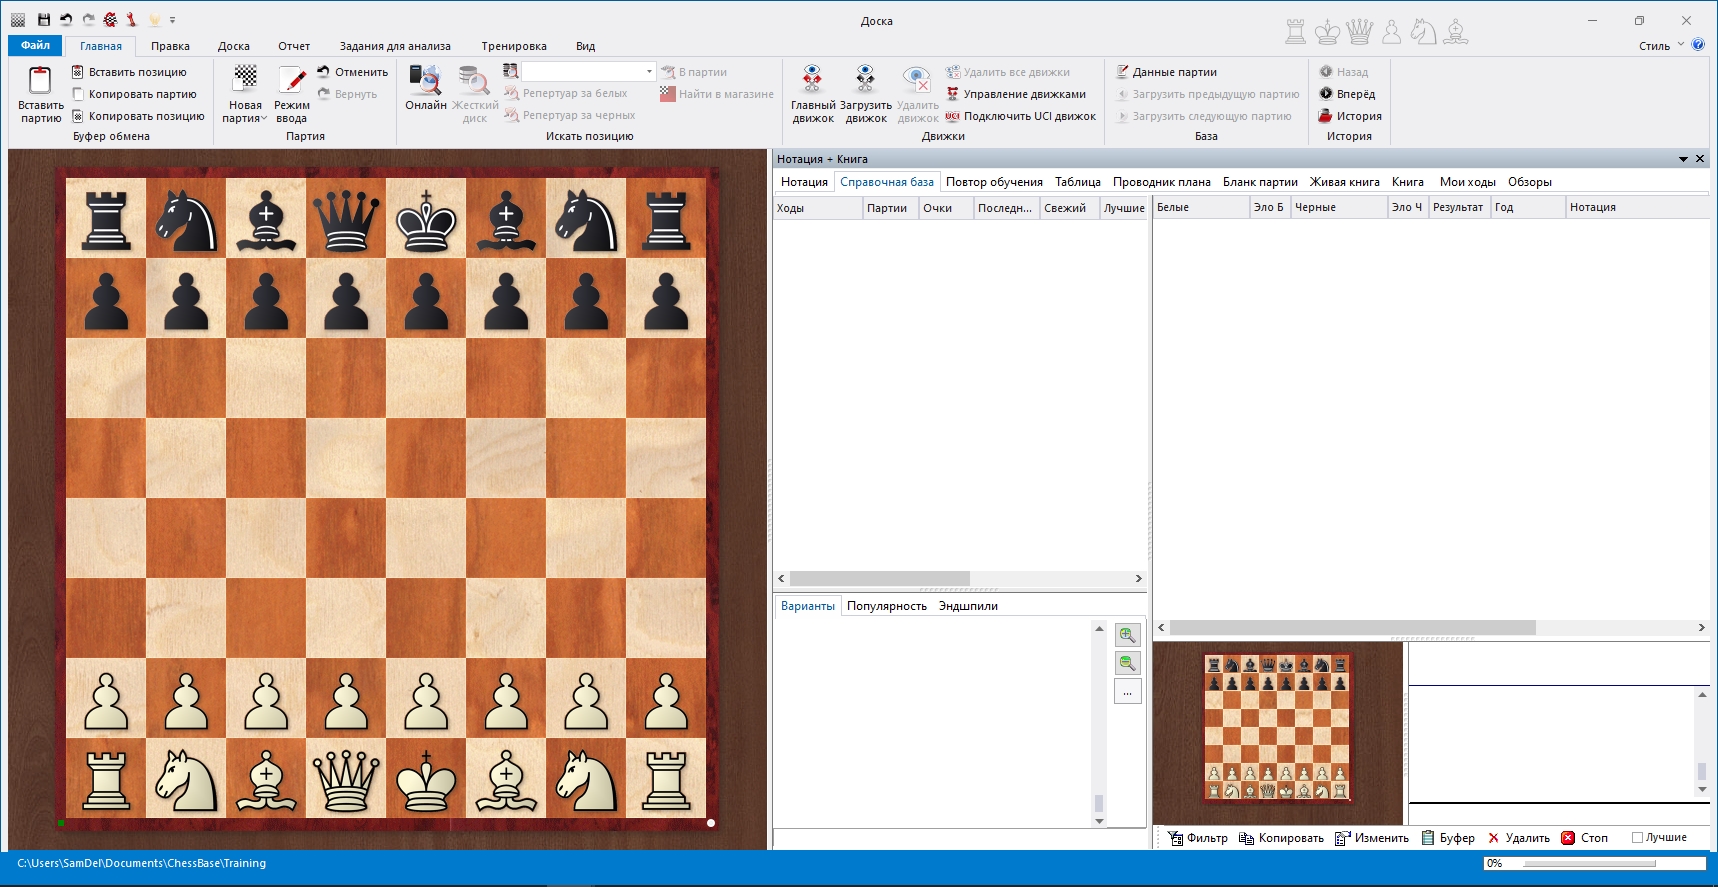Expand the position search combo box

point(649,72)
